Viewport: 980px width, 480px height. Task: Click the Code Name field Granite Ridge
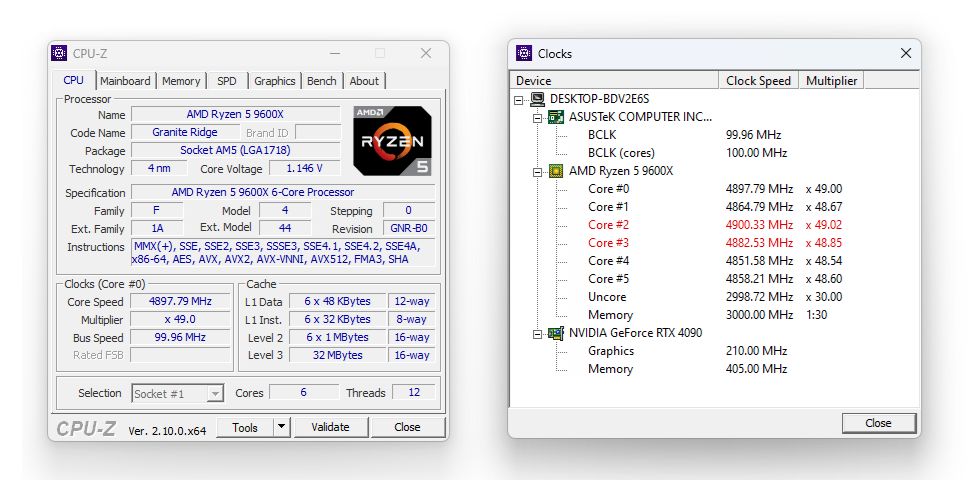(185, 132)
